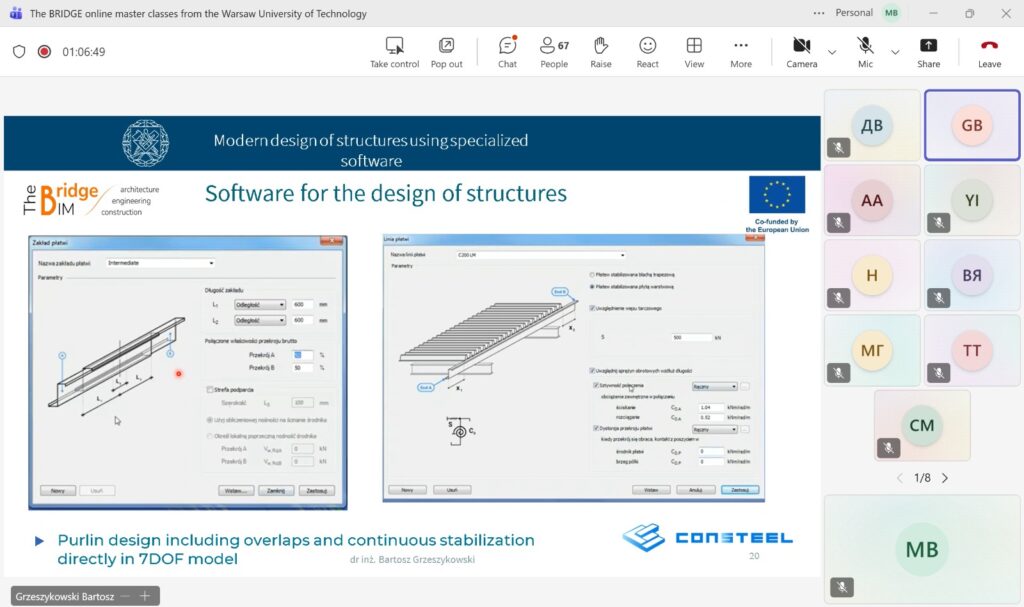The image size is (1024, 607).
Task: Click the Pop out icon
Action: pos(446,52)
